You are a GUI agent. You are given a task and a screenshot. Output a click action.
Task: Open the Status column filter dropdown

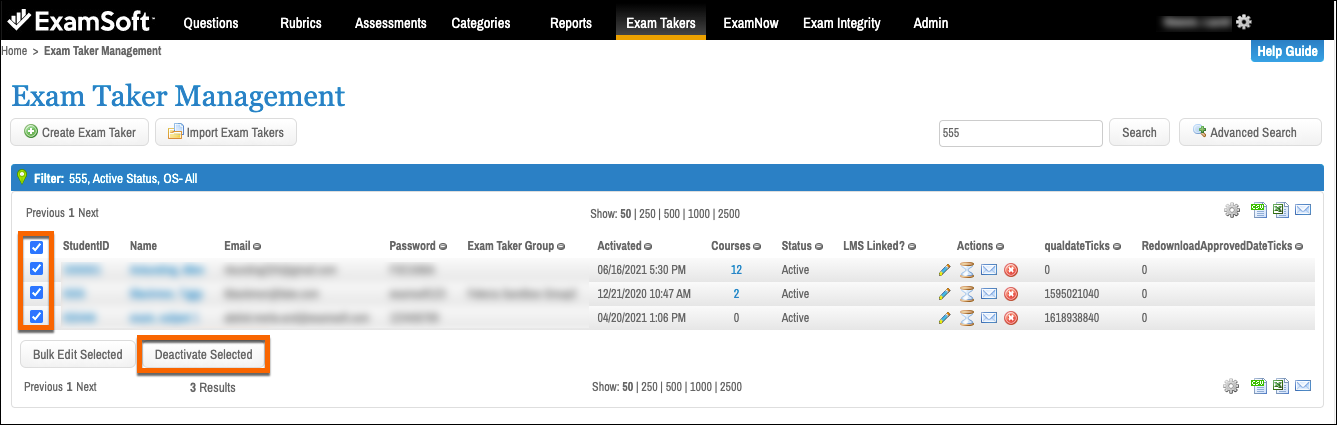820,246
